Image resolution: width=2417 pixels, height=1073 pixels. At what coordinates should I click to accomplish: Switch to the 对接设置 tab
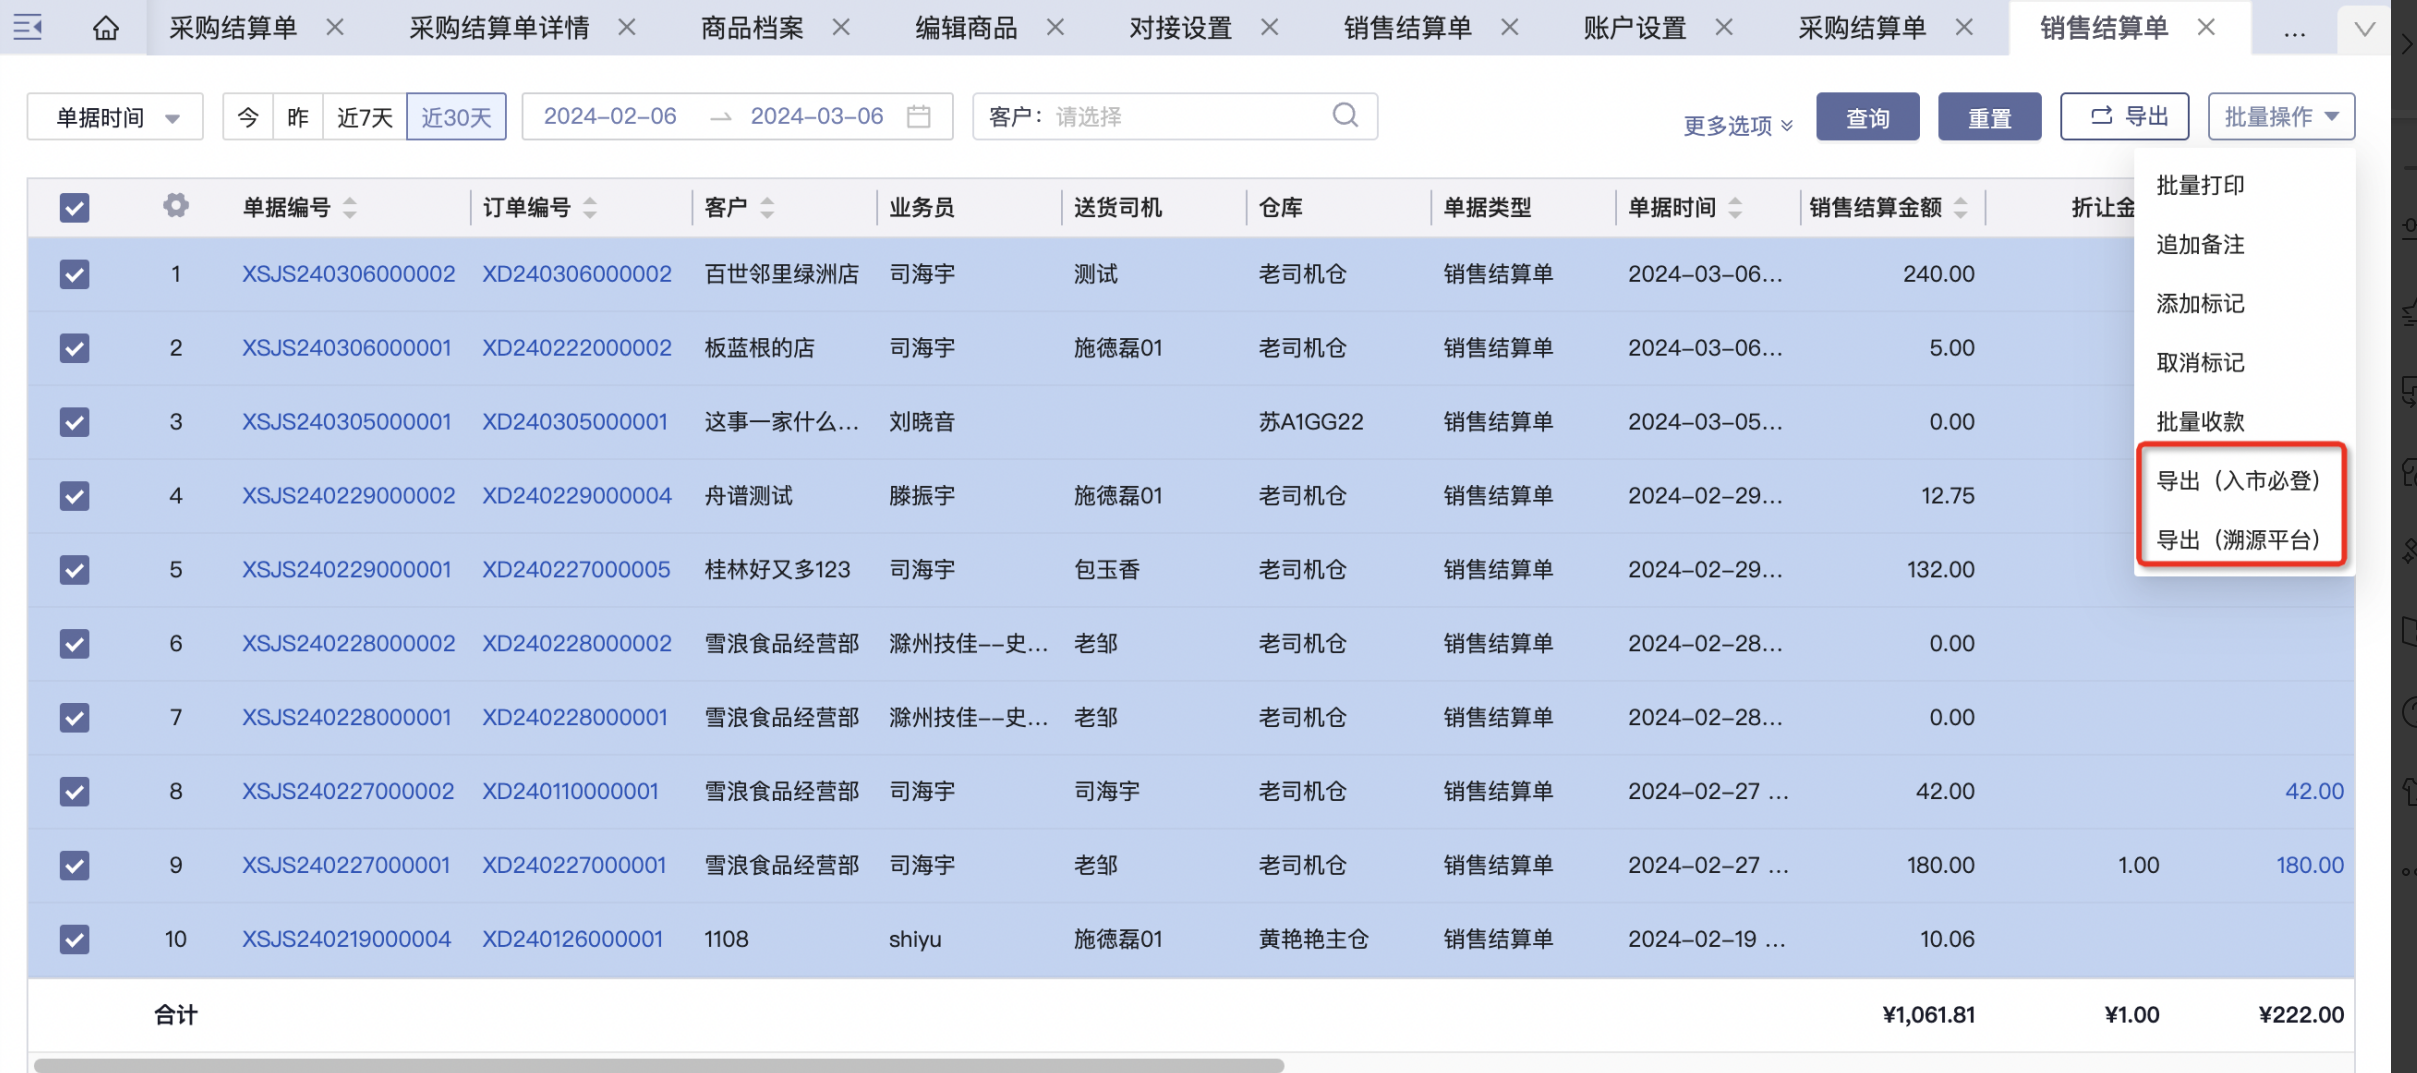1180,28
